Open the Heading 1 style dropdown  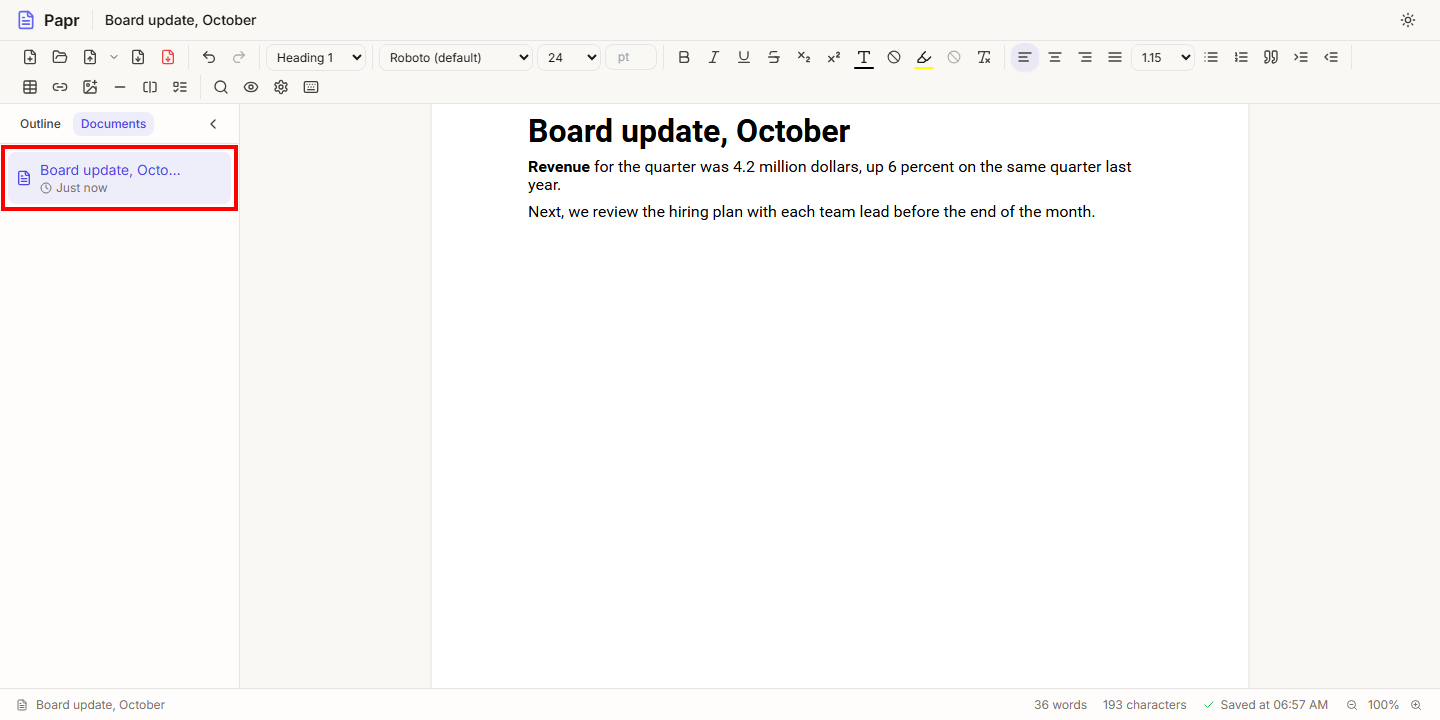[x=317, y=57]
